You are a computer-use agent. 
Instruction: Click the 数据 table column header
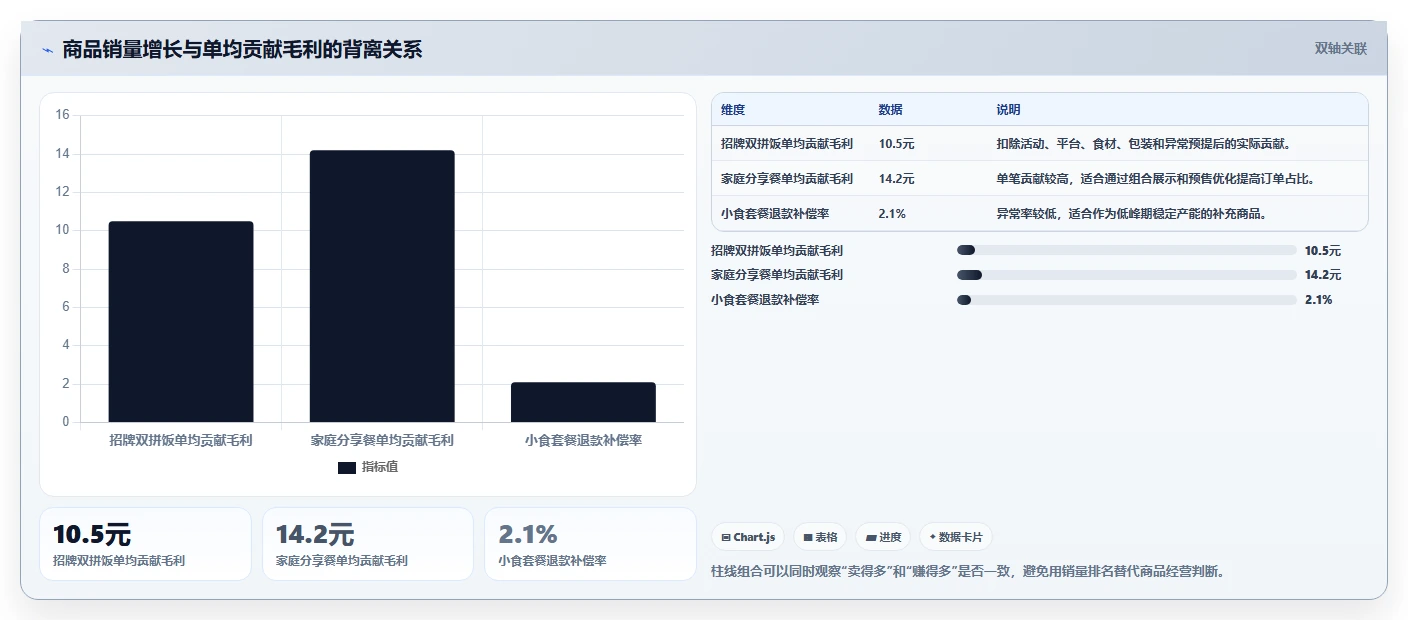[890, 110]
